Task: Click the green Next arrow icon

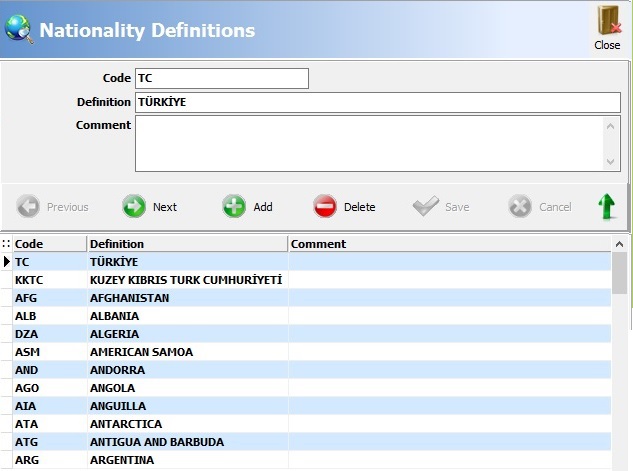Action: 134,206
